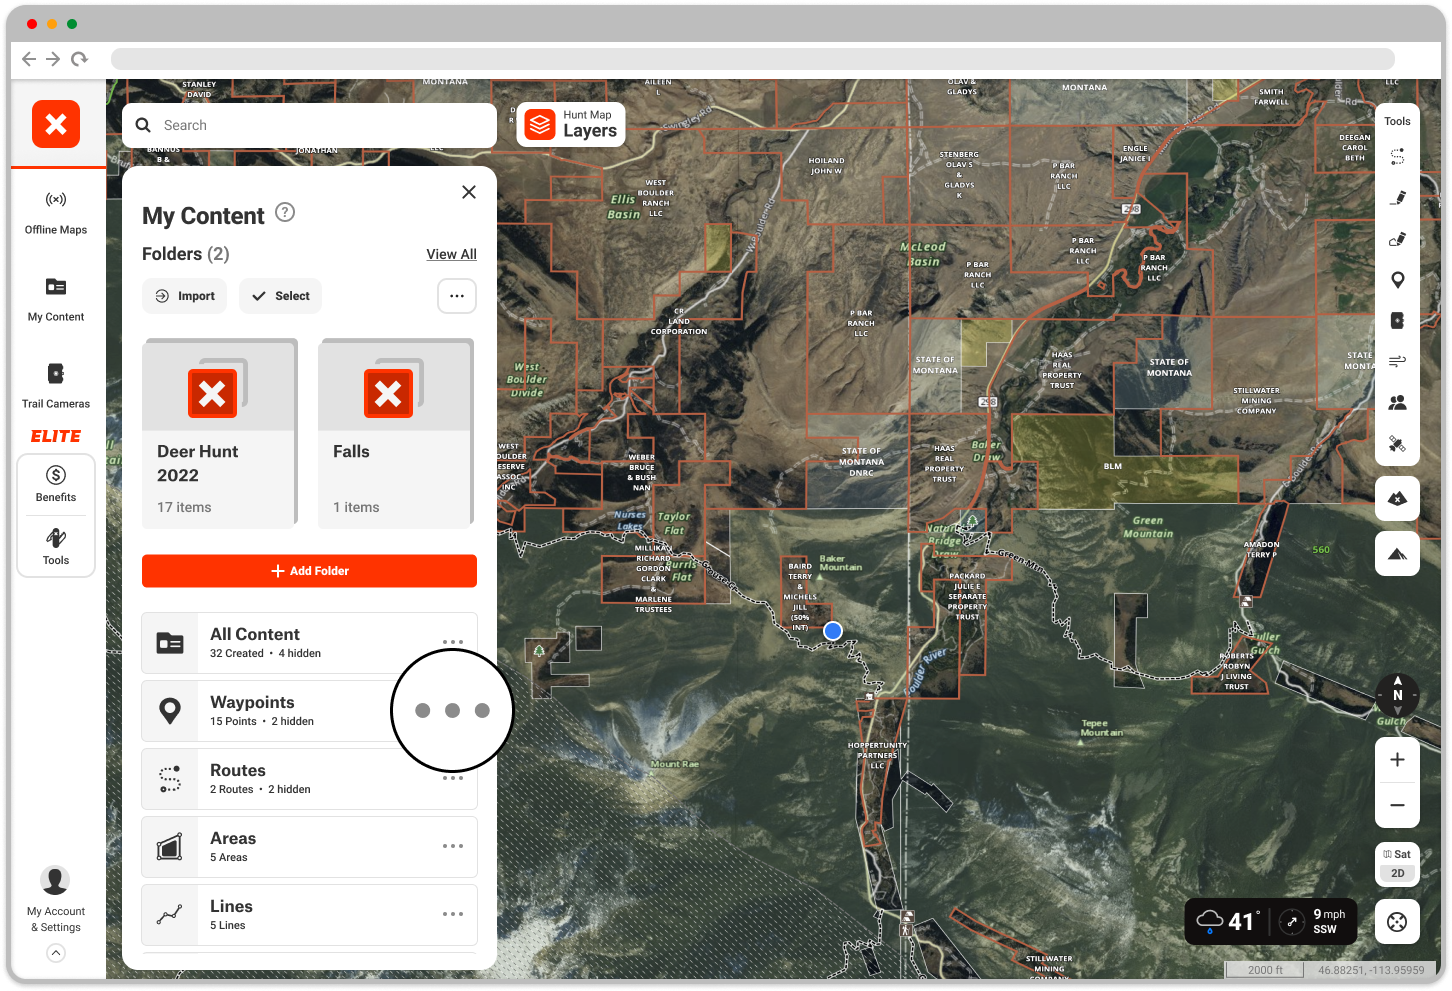Click the onX logo in the sidebar
Viewport: 1452px width, 991px height.
point(56,124)
